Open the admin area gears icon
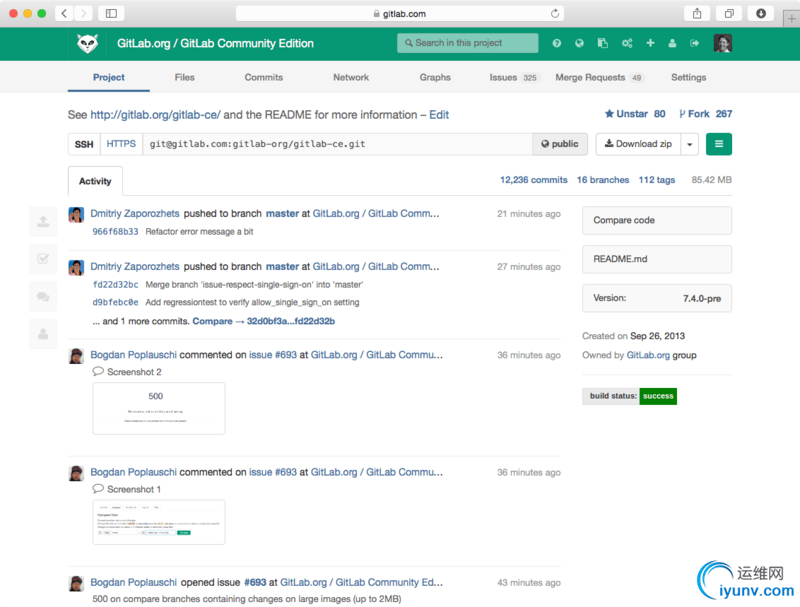 627,43
